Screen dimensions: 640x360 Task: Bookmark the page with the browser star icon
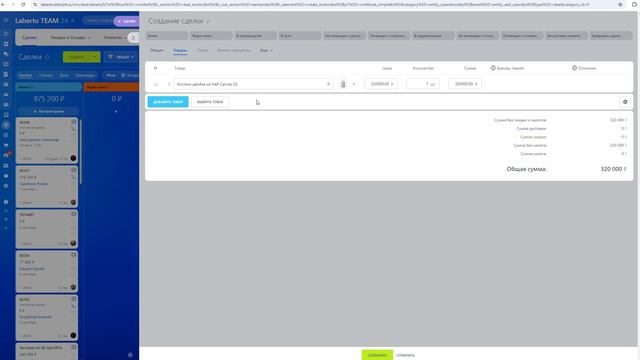click(620, 4)
